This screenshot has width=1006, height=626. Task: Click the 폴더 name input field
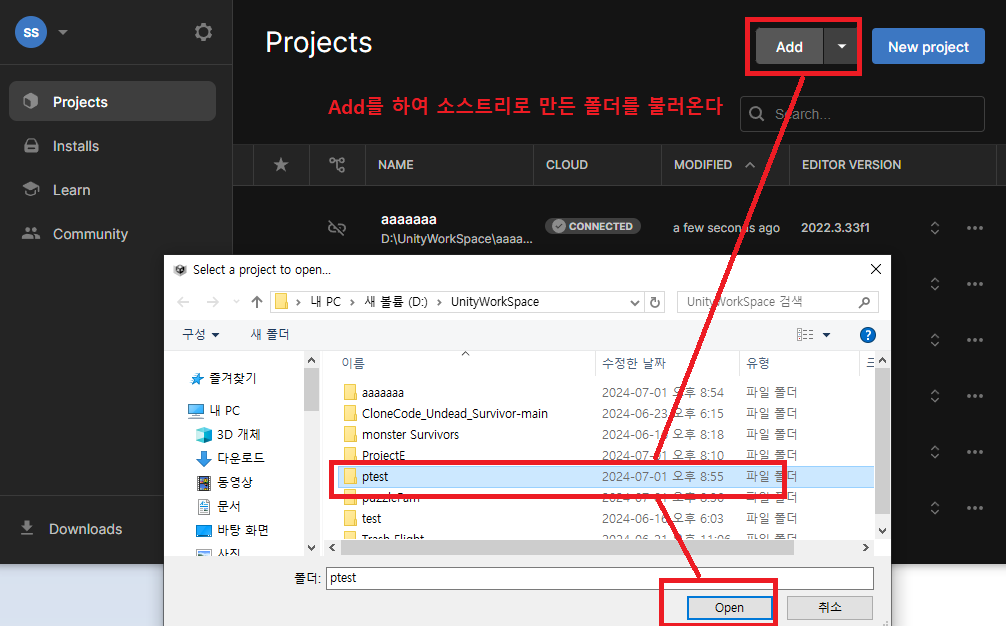pos(599,578)
